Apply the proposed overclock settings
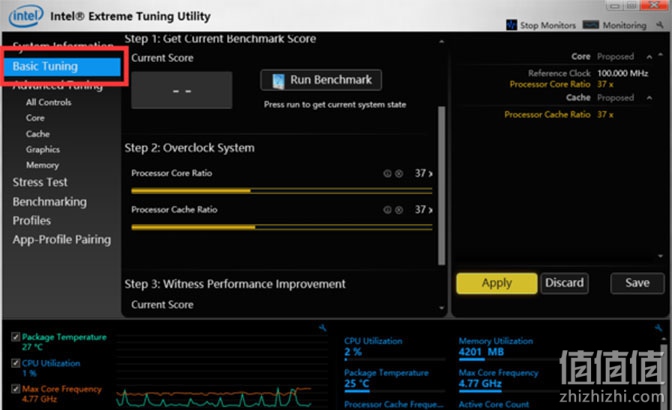This screenshot has height=410, width=672. [497, 283]
